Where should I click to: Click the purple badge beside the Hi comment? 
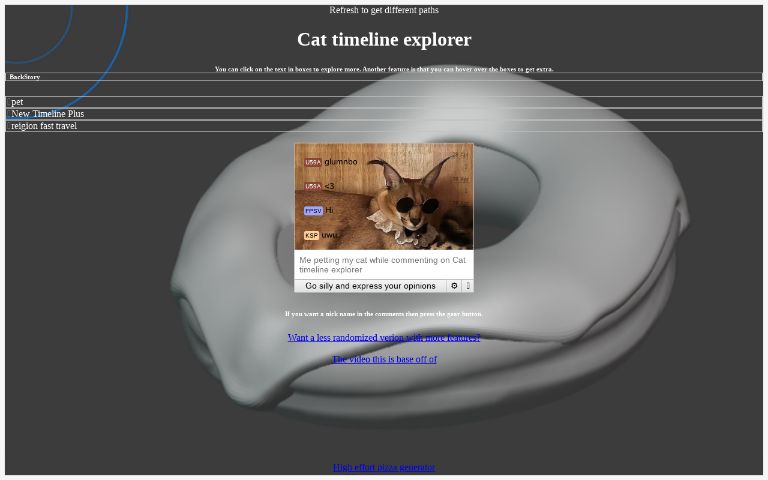[x=313, y=211]
